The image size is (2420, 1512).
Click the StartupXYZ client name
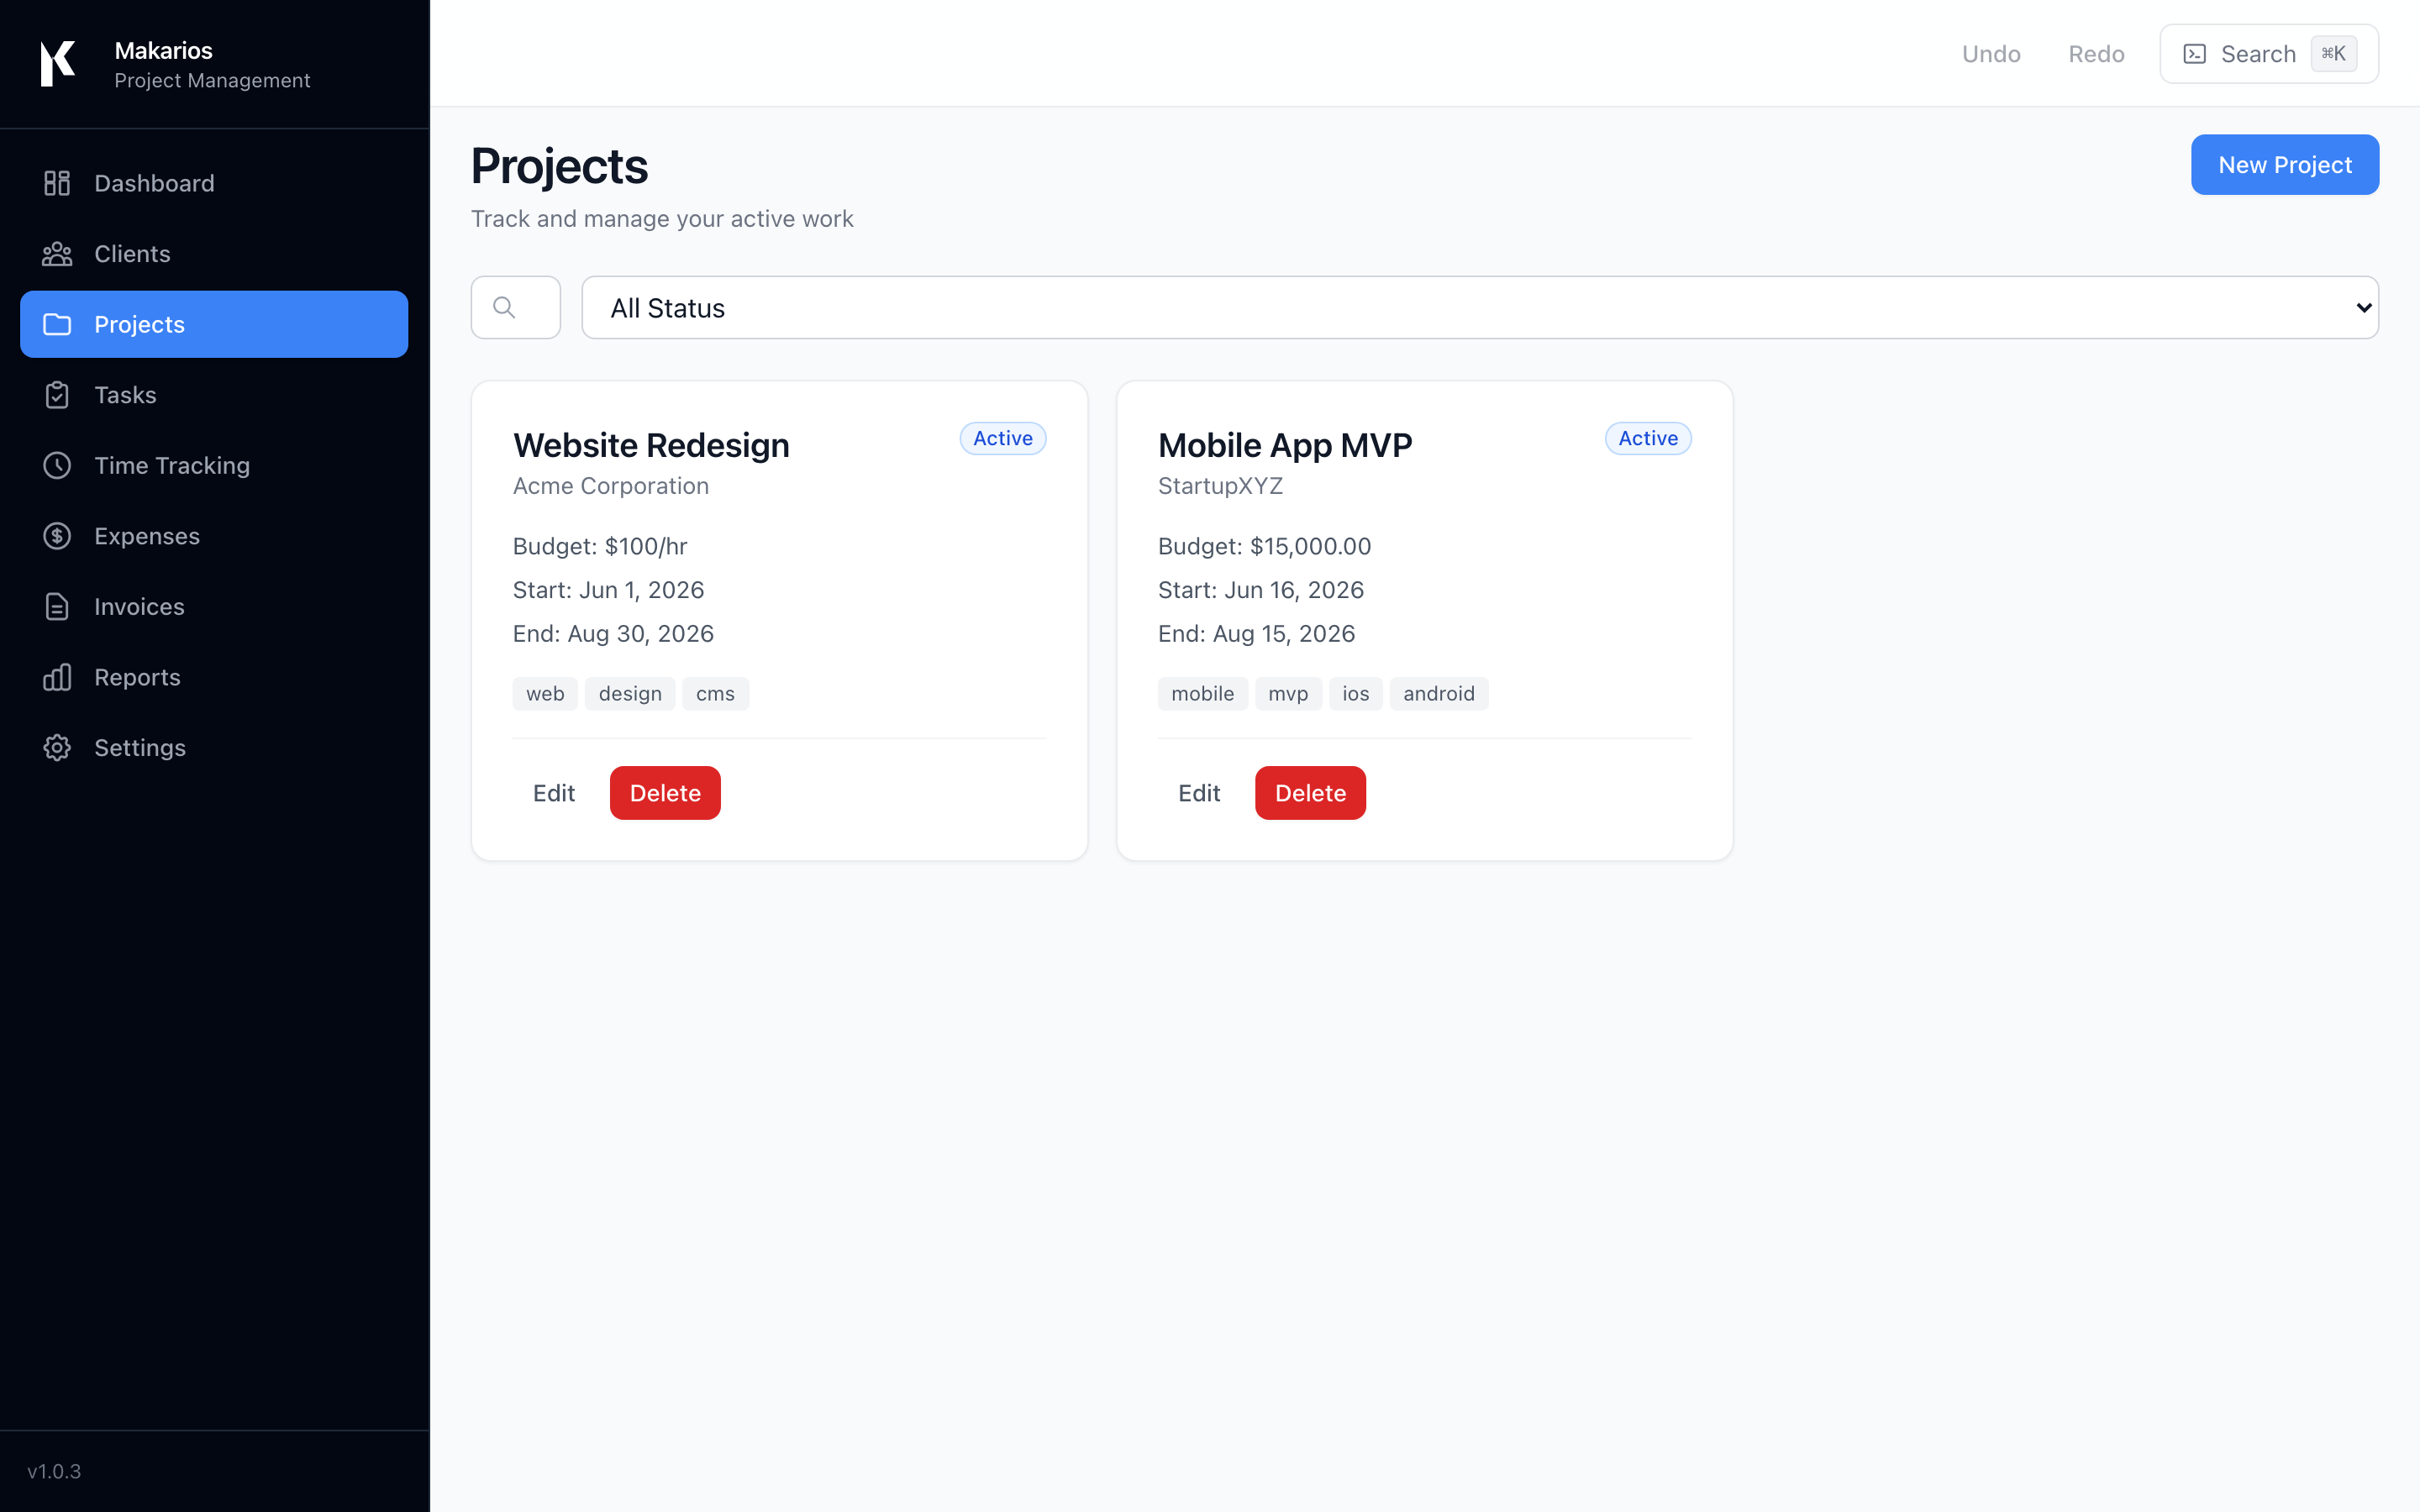pyautogui.click(x=1220, y=486)
